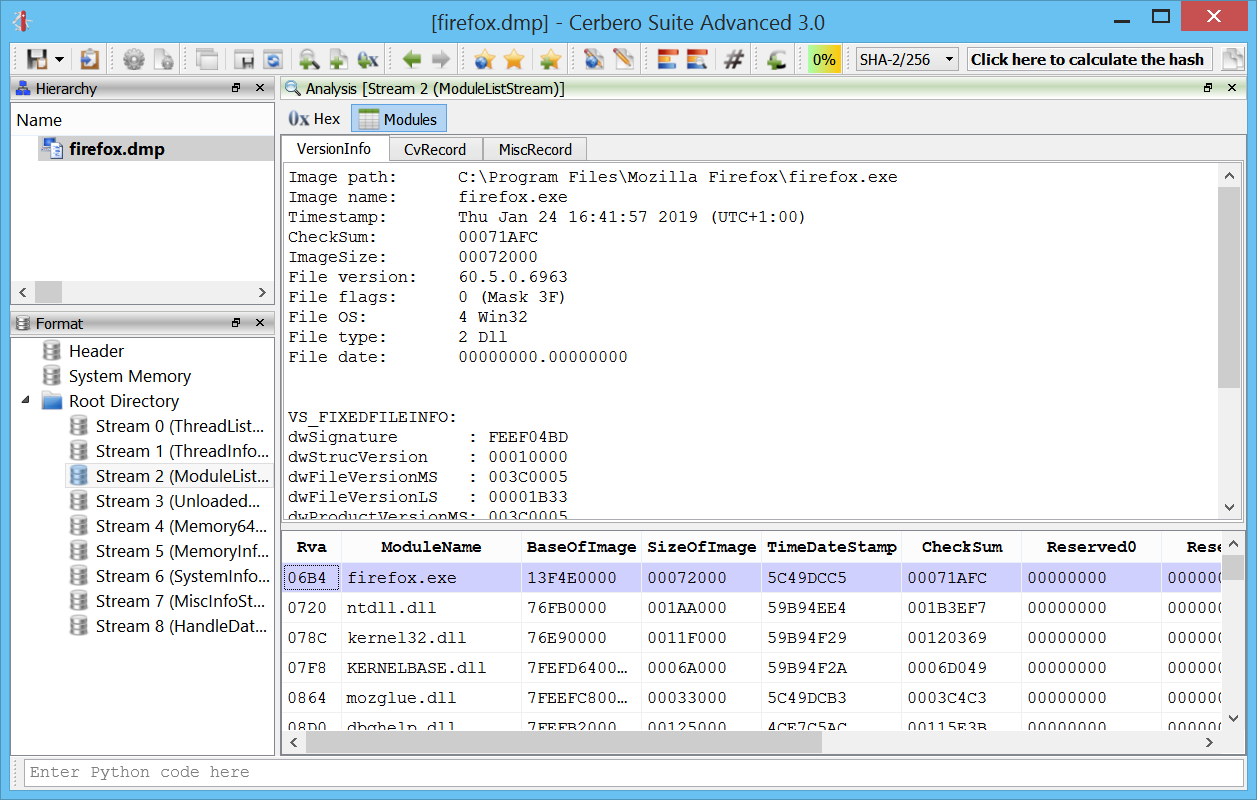The image size is (1257, 800).
Task: Click the green curved arrow icon
Action: click(x=777, y=59)
